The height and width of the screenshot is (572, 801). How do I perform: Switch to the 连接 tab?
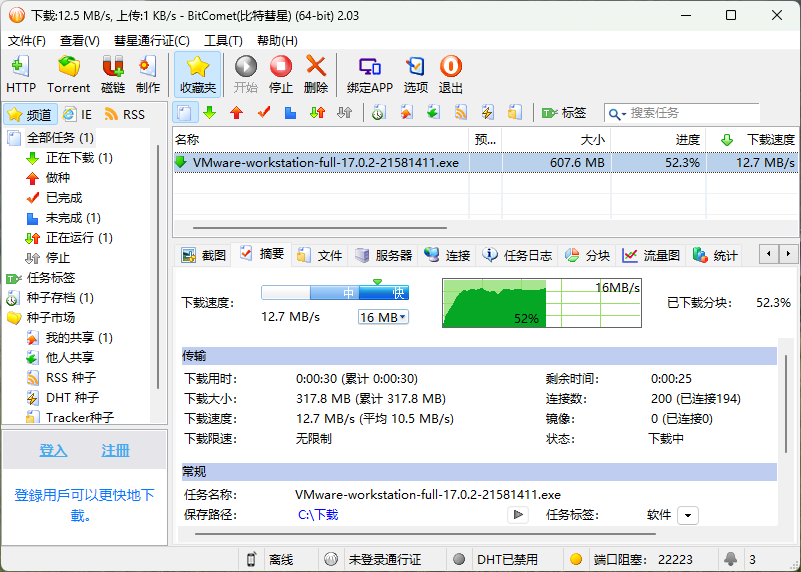[447, 255]
